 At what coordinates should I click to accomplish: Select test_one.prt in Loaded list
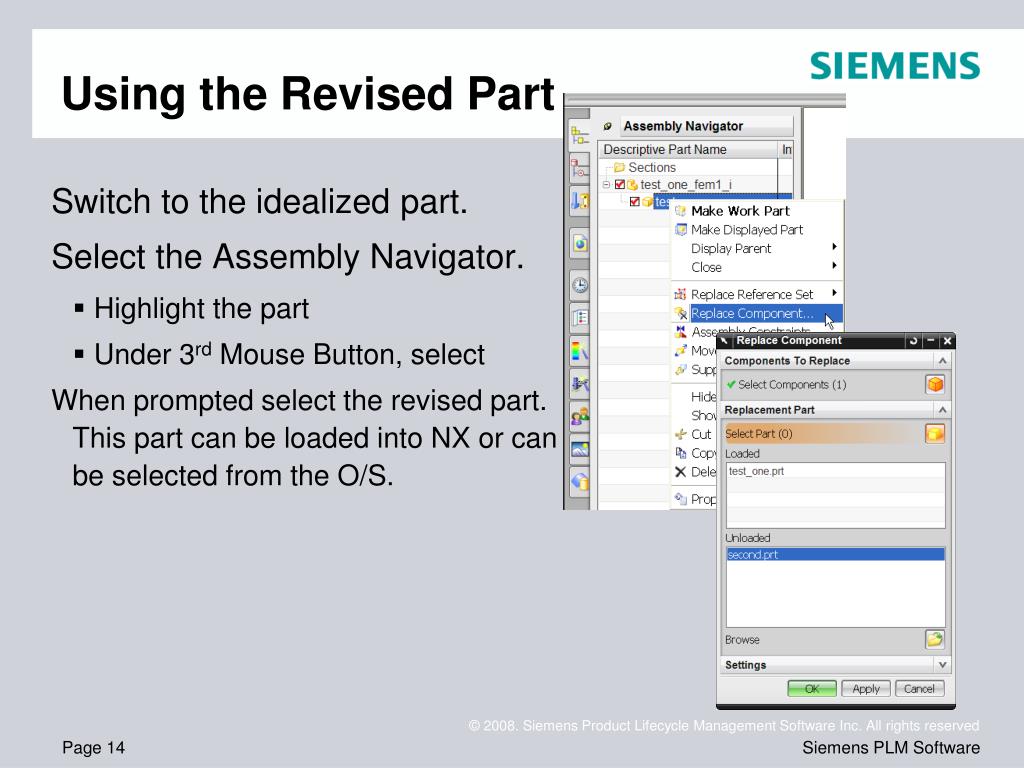coord(835,471)
